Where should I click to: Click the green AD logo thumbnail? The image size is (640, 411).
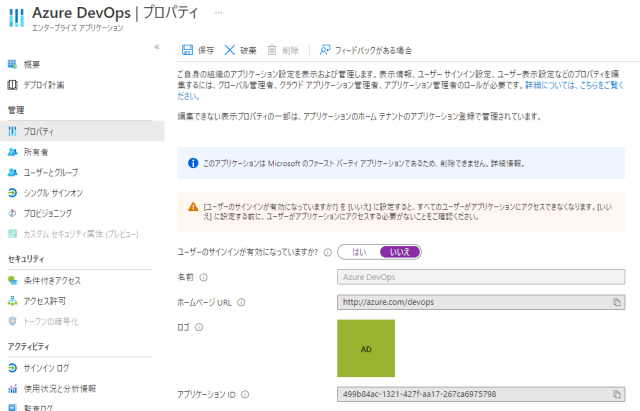coord(366,348)
